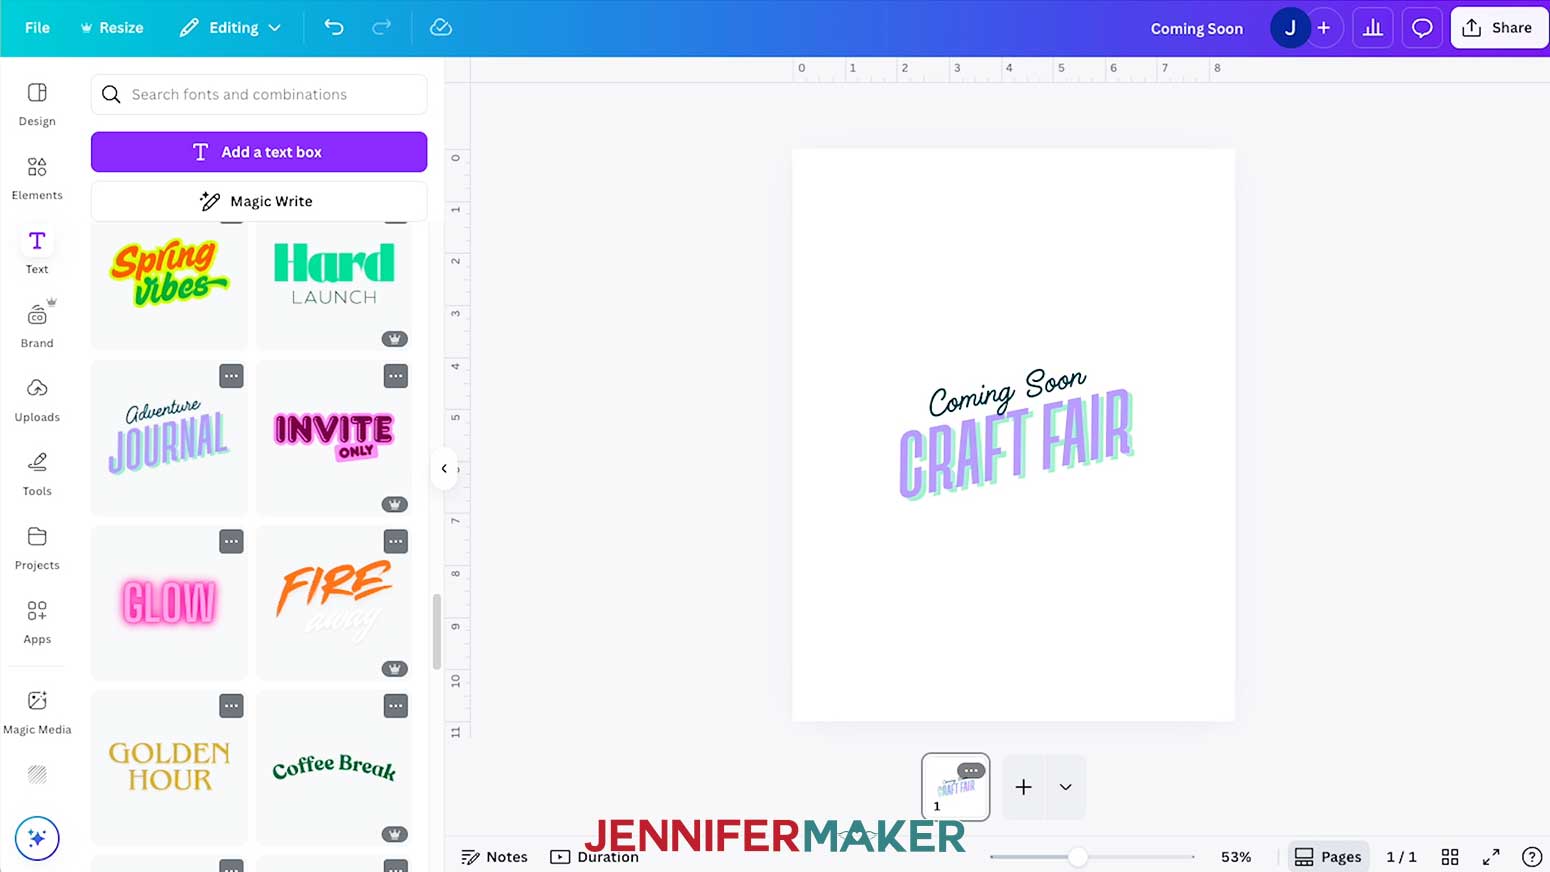The width and height of the screenshot is (1550, 872).
Task: Open the Magic Media app
Action: coord(37,712)
